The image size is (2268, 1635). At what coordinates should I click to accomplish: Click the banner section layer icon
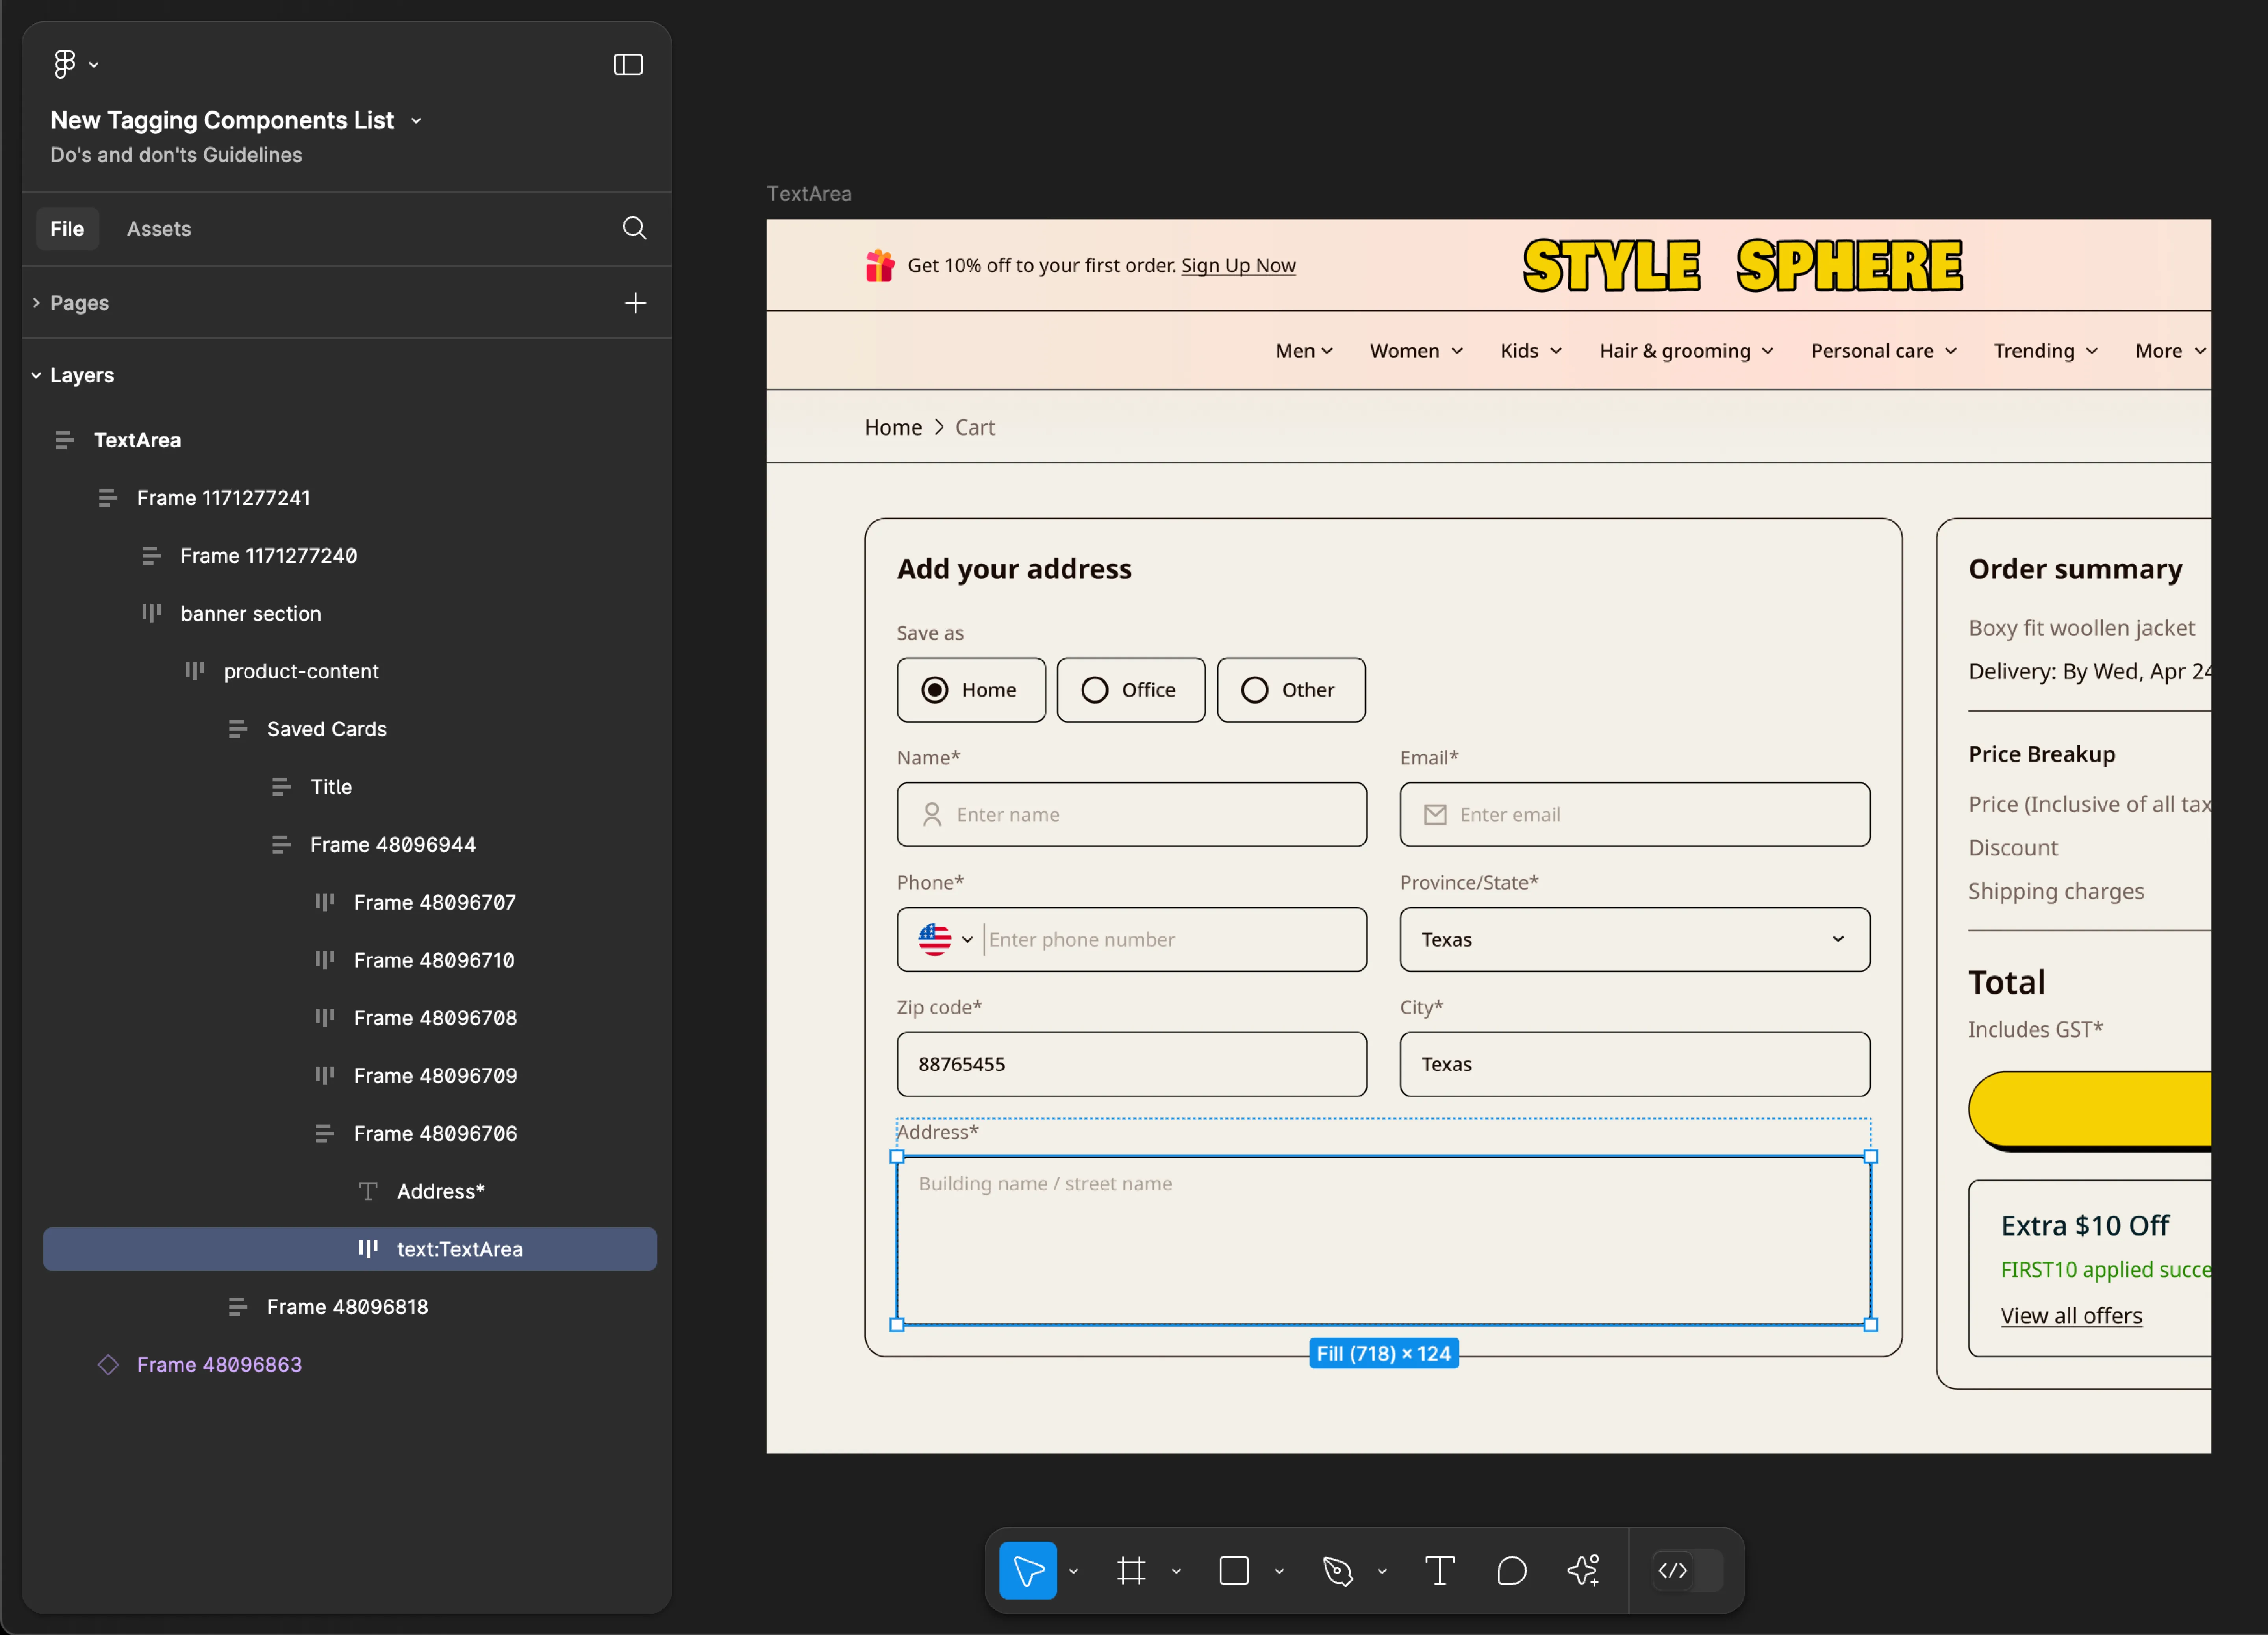(x=151, y=613)
